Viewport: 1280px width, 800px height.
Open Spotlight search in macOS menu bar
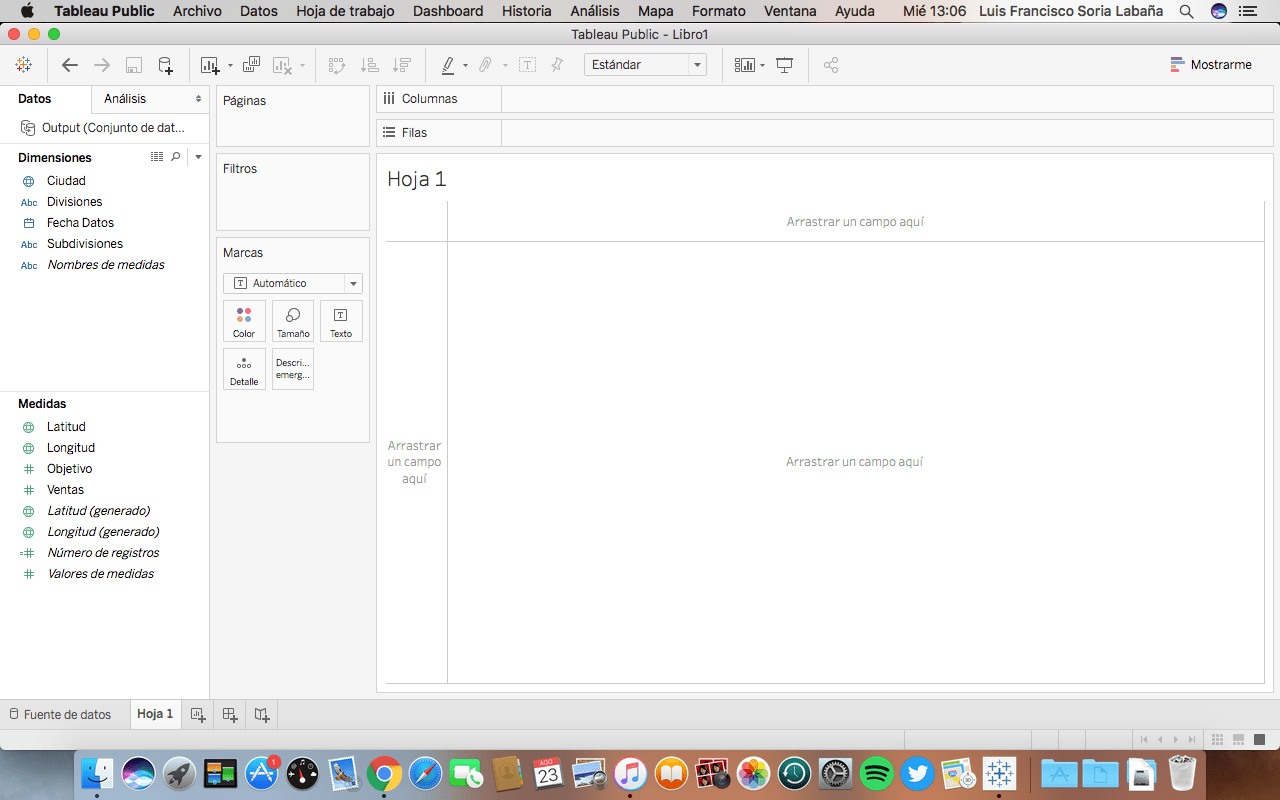[x=1186, y=11]
